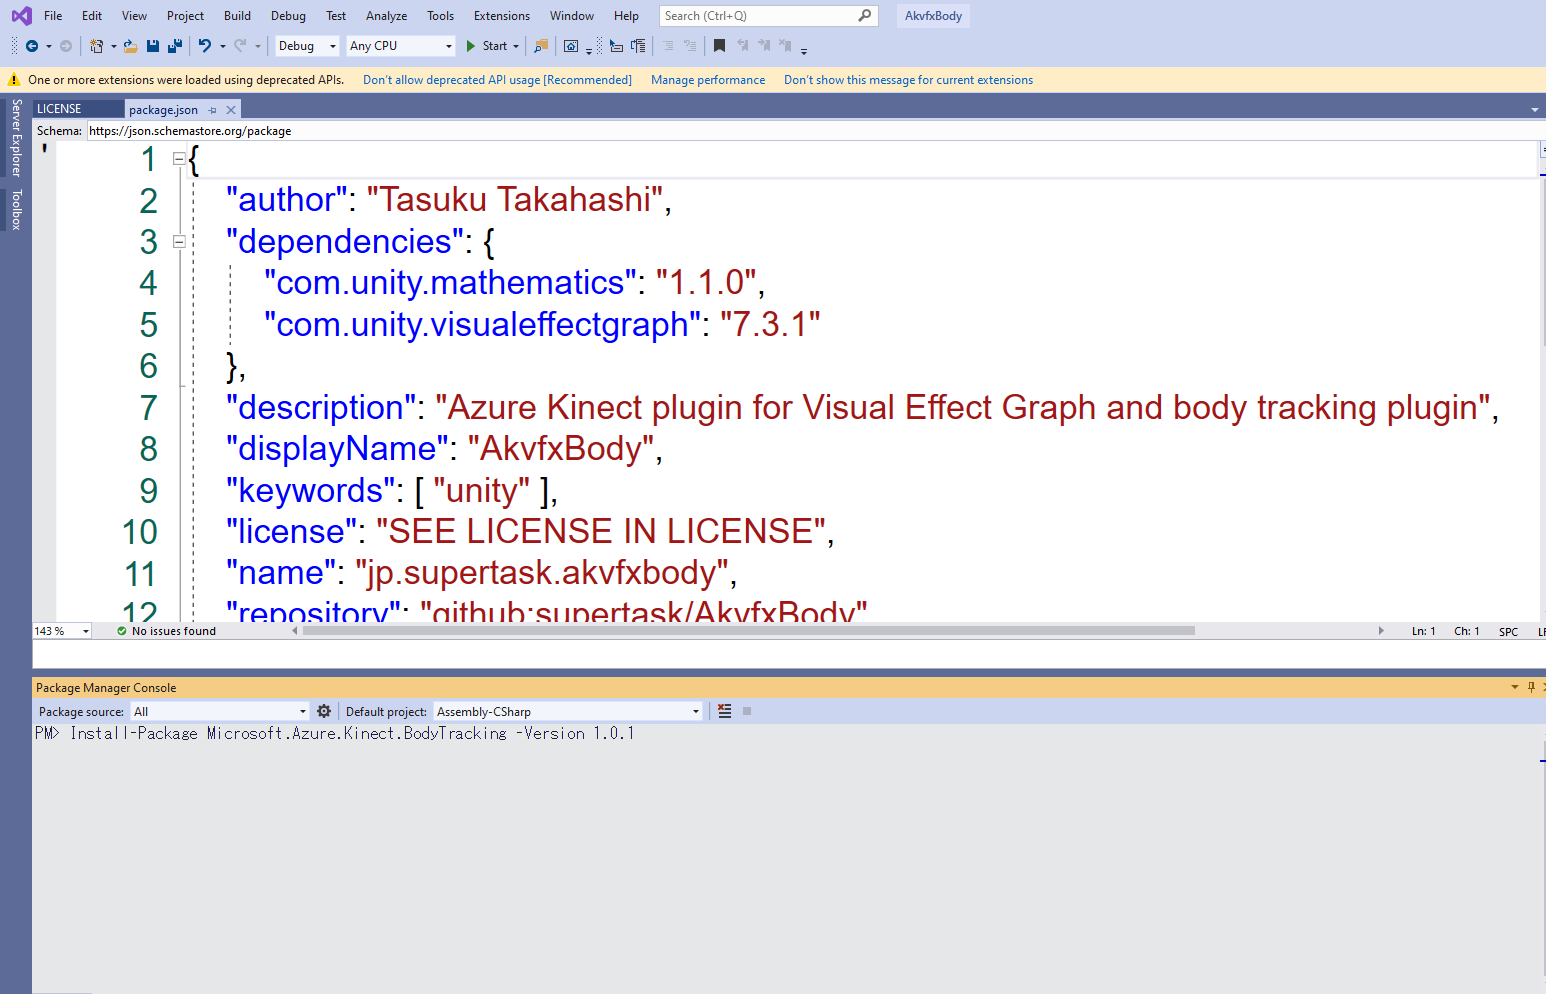The image size is (1546, 994).
Task: Open the 143 % zoom level dropdown
Action: point(86,631)
